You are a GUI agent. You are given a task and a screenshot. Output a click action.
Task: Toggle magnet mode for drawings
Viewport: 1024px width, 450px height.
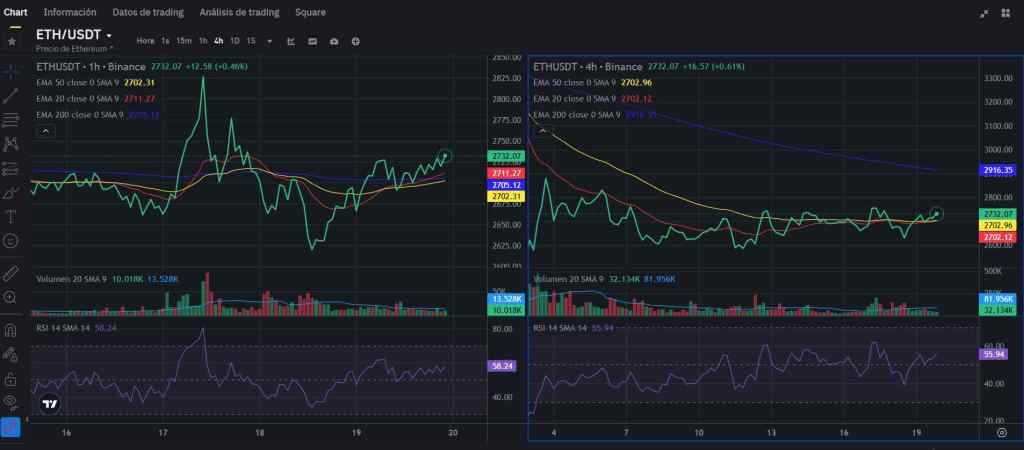(x=11, y=329)
